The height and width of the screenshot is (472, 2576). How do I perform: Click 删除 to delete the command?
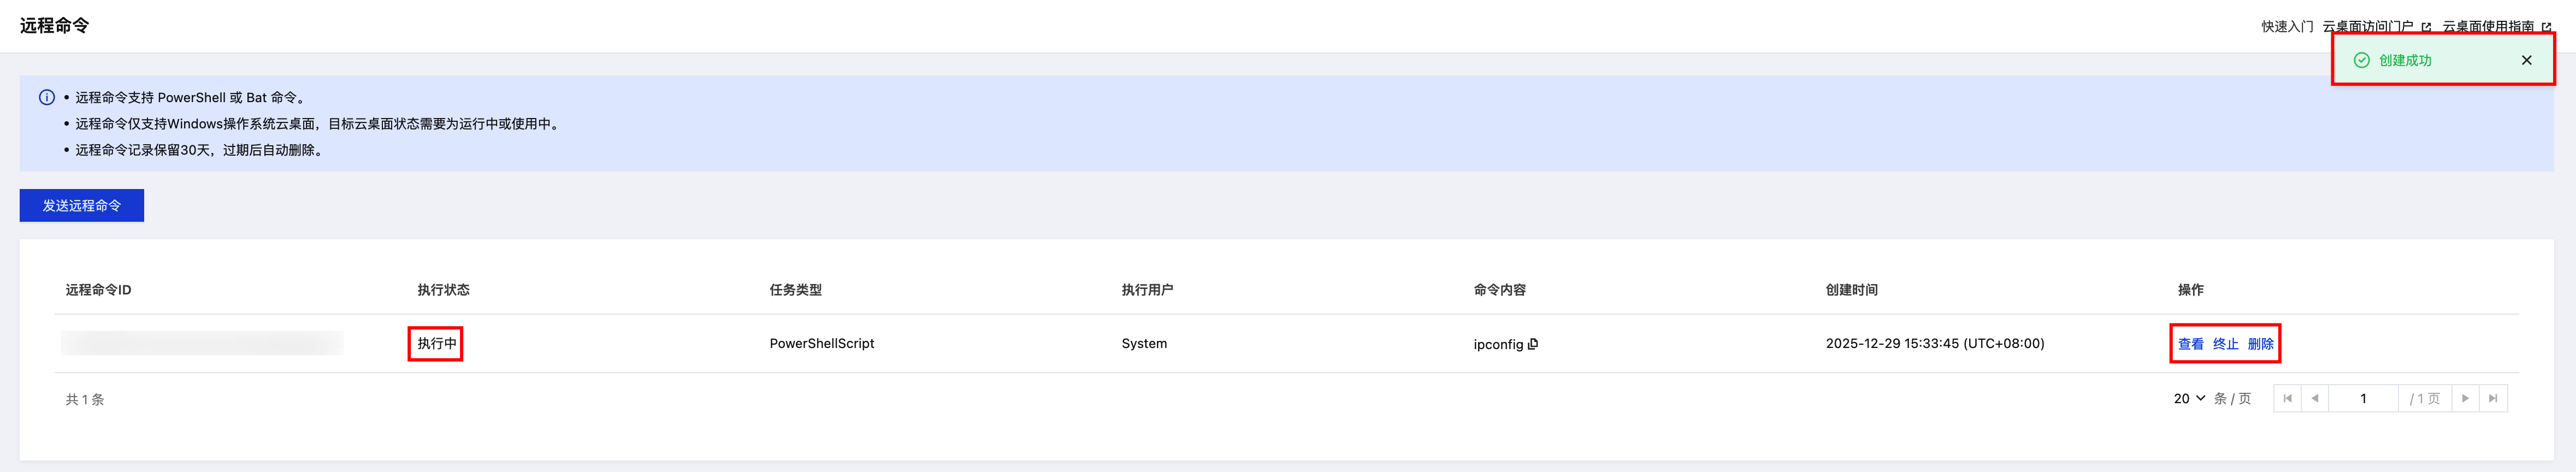point(2260,344)
